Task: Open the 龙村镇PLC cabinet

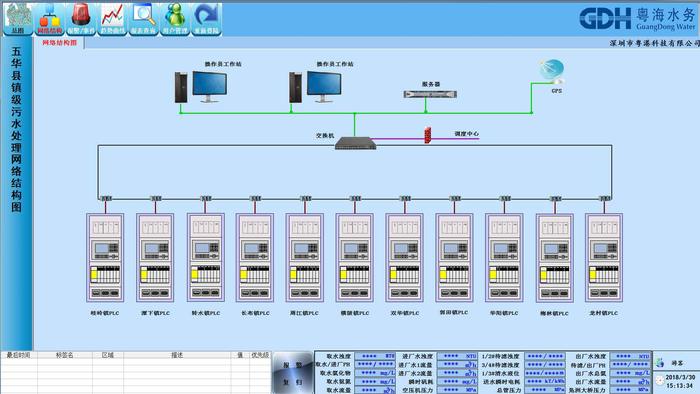Action: pyautogui.click(x=604, y=257)
